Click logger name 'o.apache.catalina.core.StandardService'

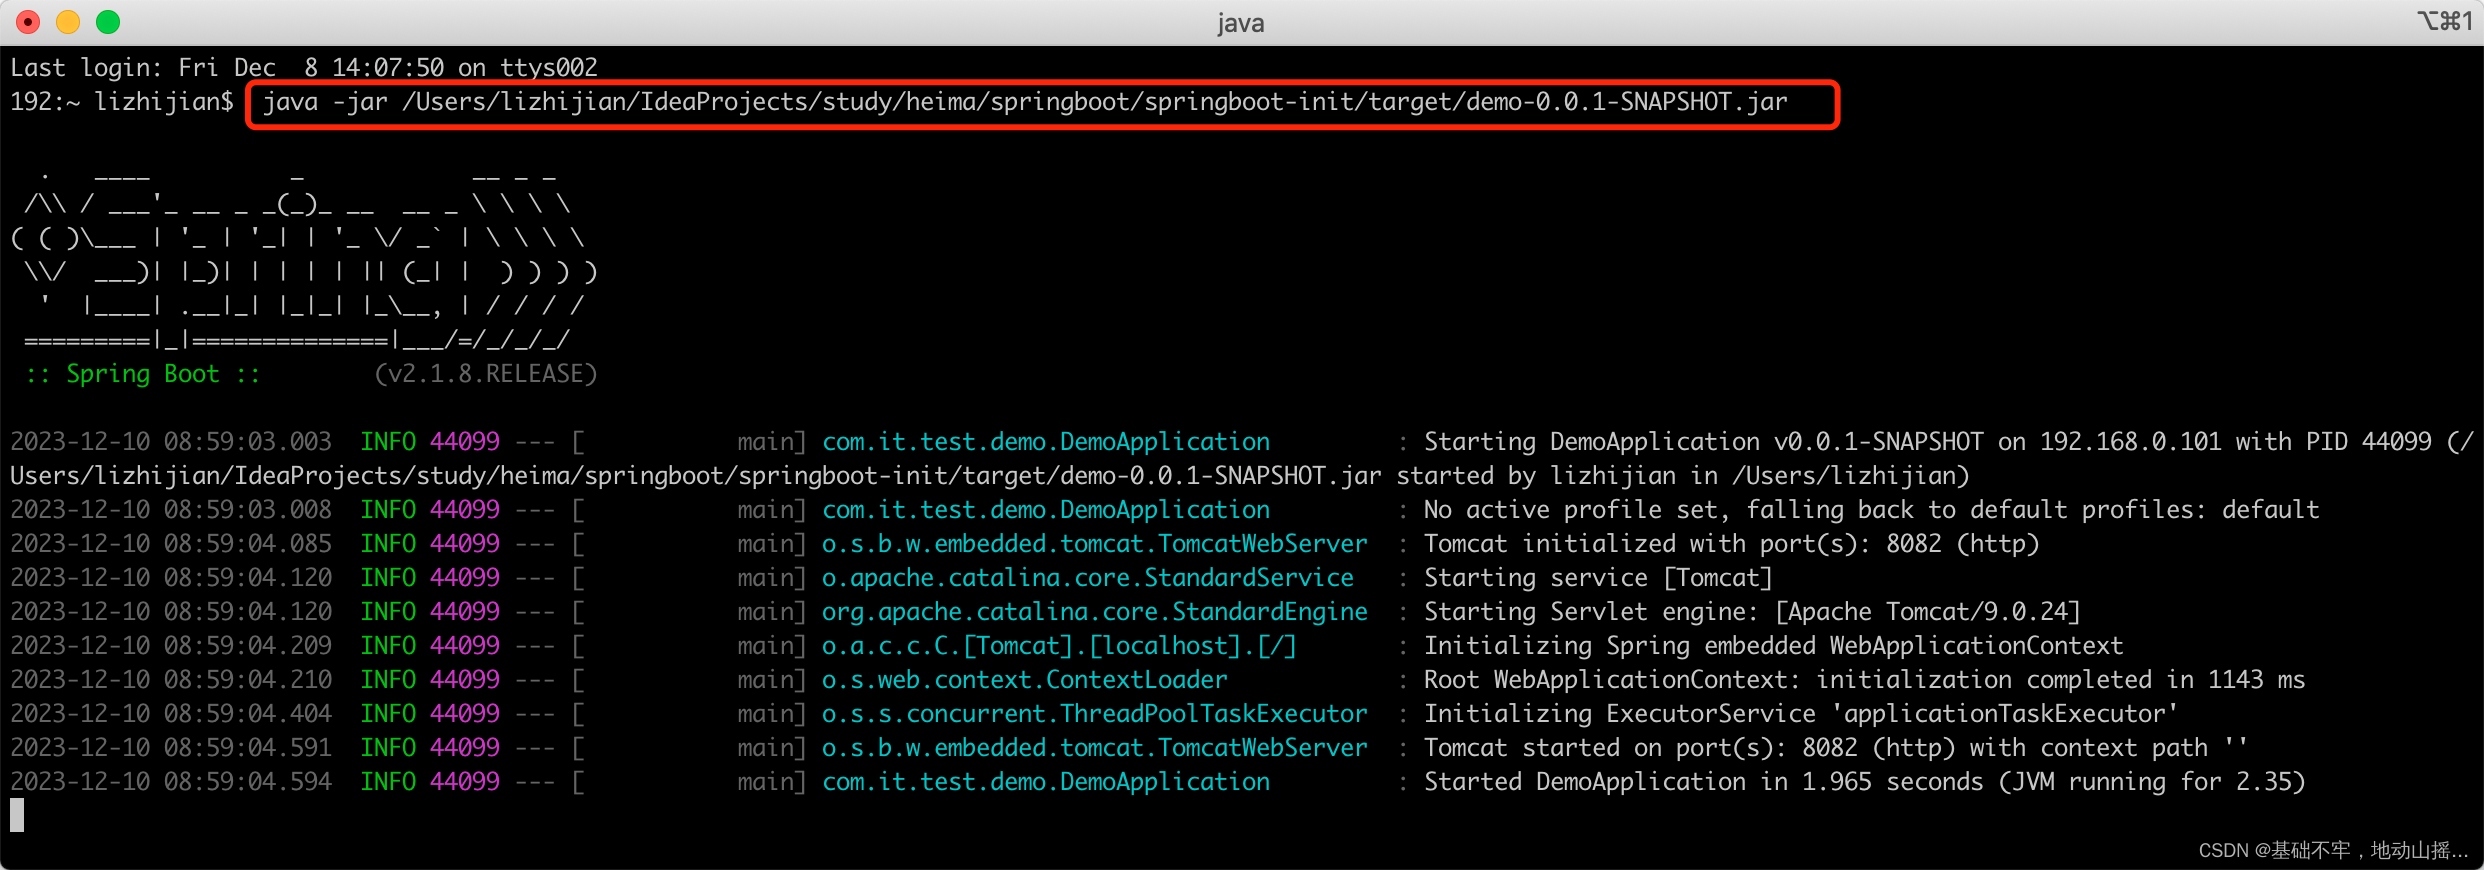[1088, 578]
